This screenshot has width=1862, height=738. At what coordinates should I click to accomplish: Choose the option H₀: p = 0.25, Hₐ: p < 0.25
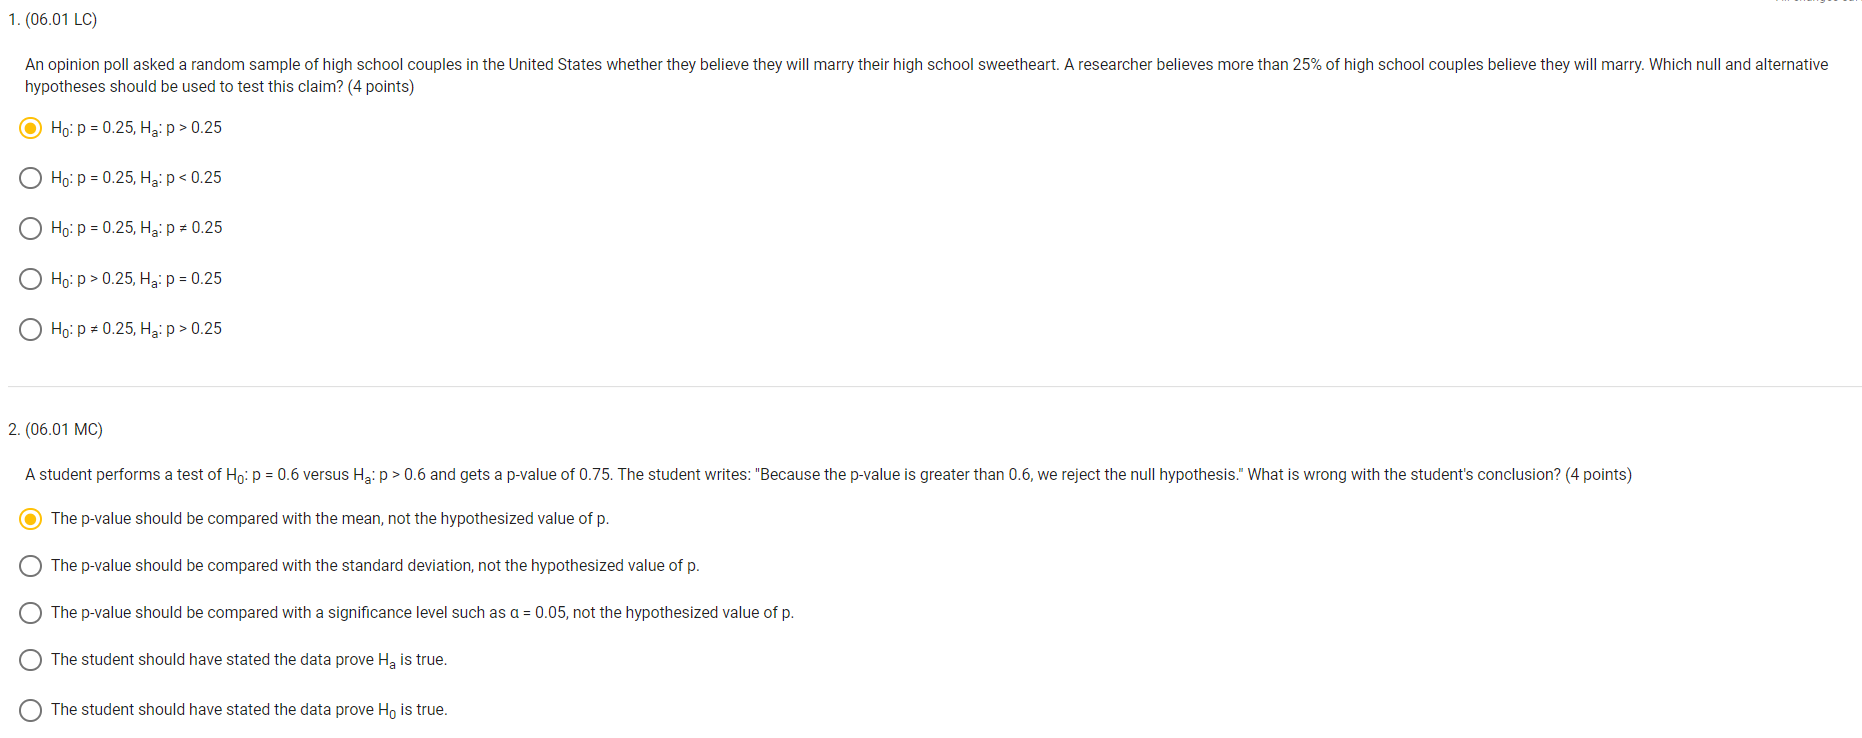[x=30, y=178]
